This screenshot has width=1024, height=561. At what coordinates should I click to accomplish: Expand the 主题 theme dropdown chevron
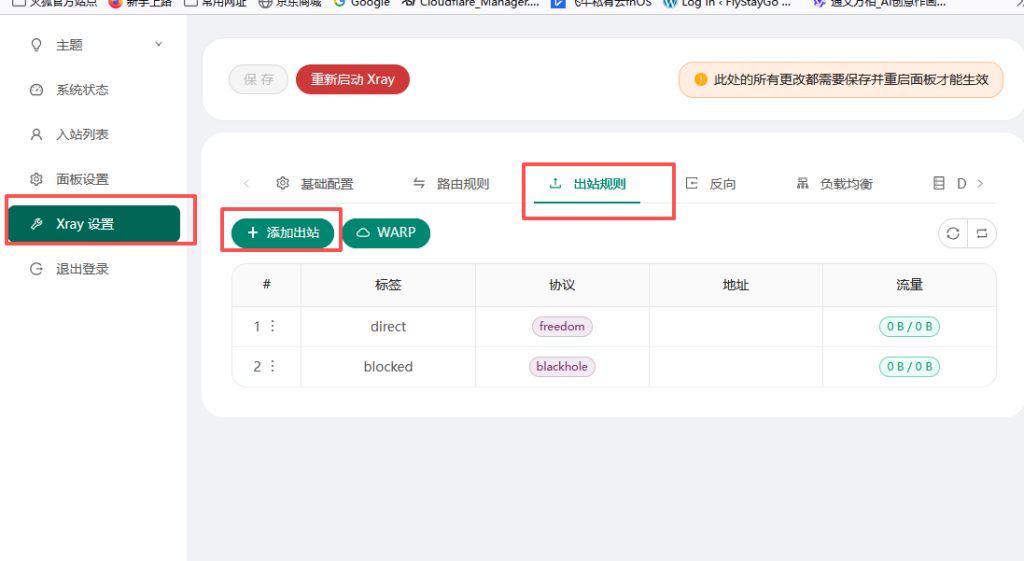[x=158, y=44]
